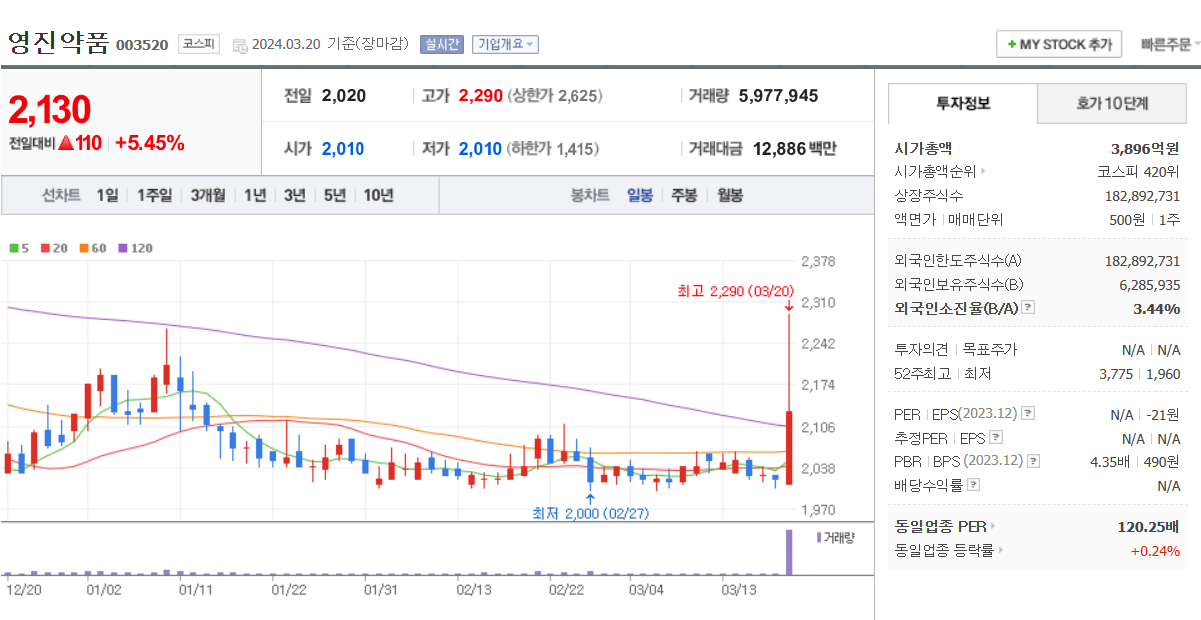
Task: Click the 전일 value 2,020
Action: 344,96
